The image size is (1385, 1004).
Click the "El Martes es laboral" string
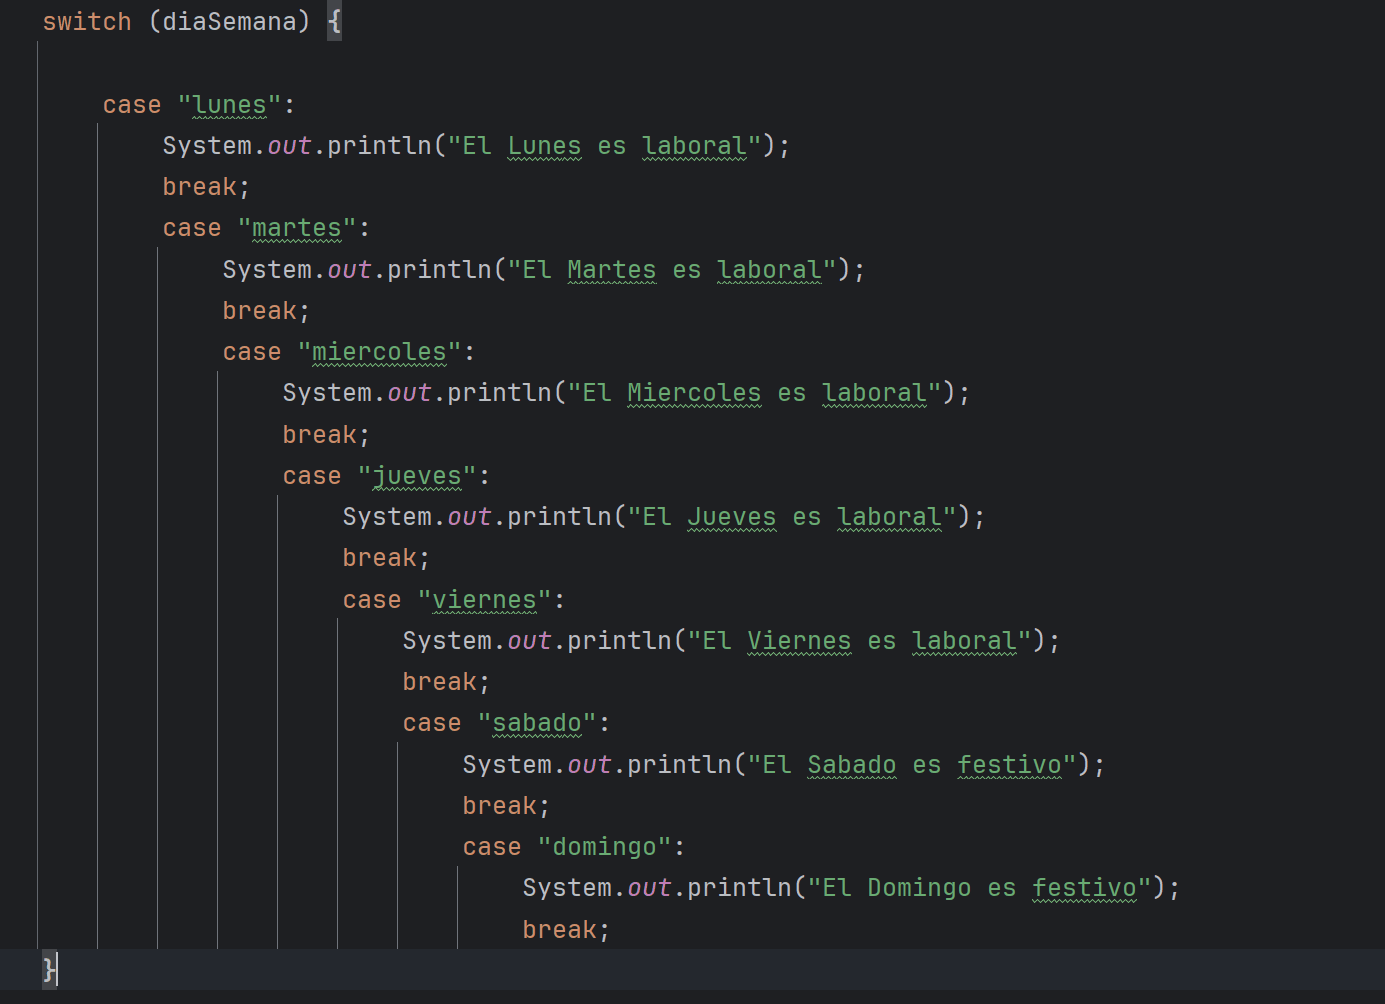(x=672, y=270)
